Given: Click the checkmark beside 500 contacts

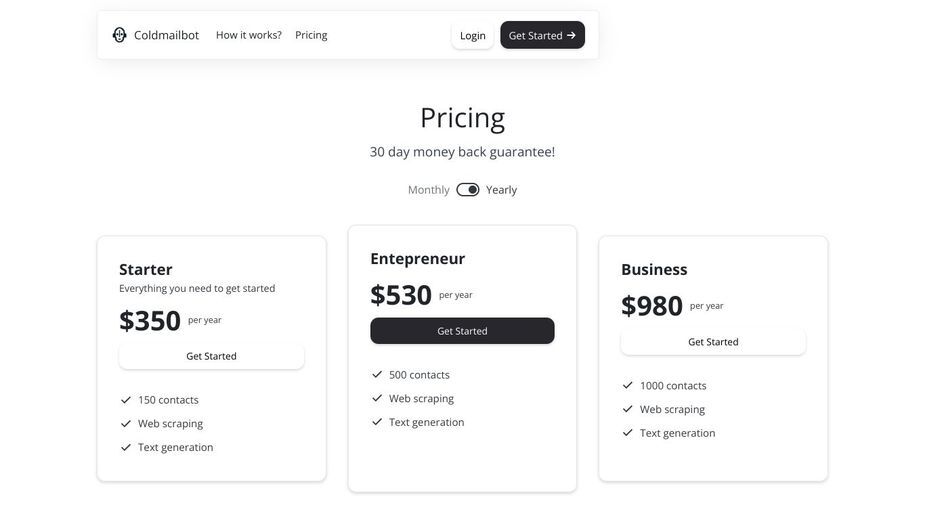Looking at the screenshot, I should (x=377, y=375).
